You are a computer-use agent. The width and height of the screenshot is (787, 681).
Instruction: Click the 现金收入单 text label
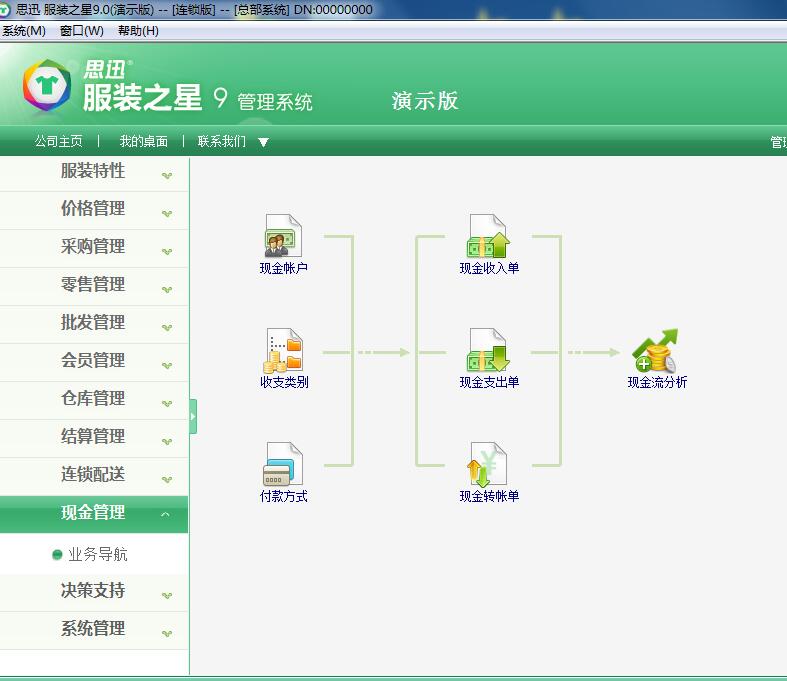pyautogui.click(x=489, y=268)
